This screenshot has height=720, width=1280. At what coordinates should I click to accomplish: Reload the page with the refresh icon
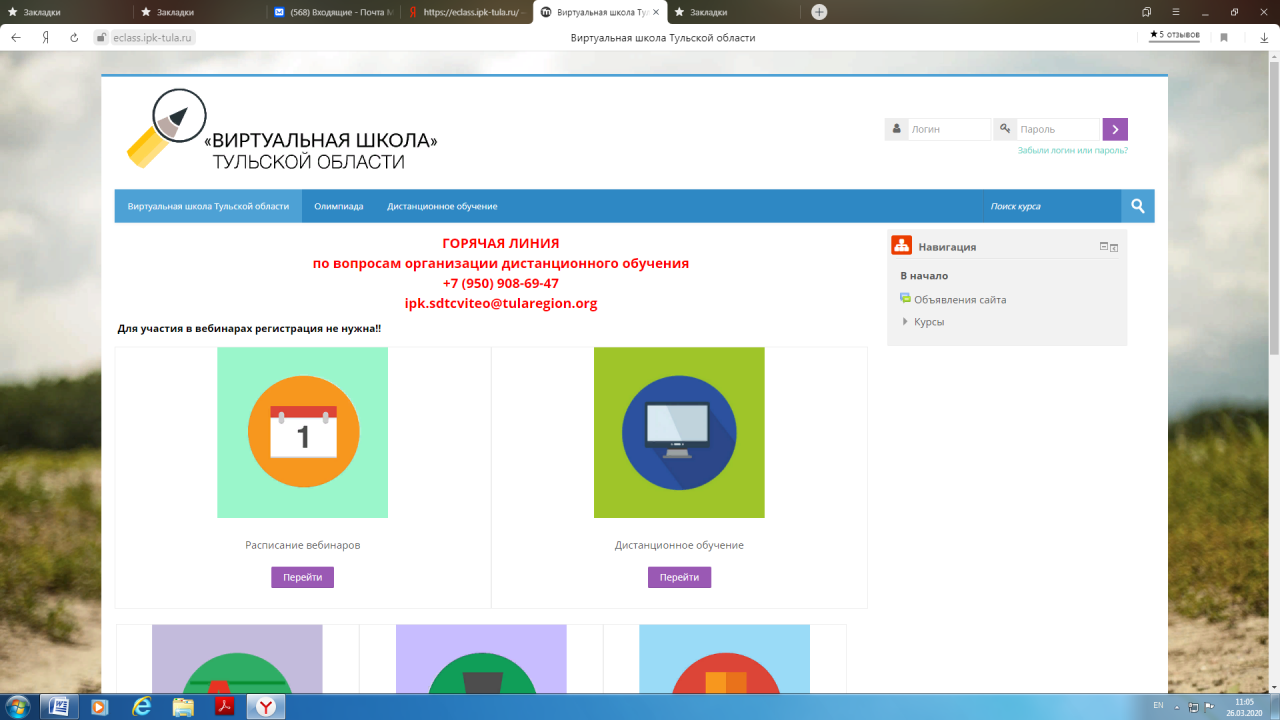(74, 37)
